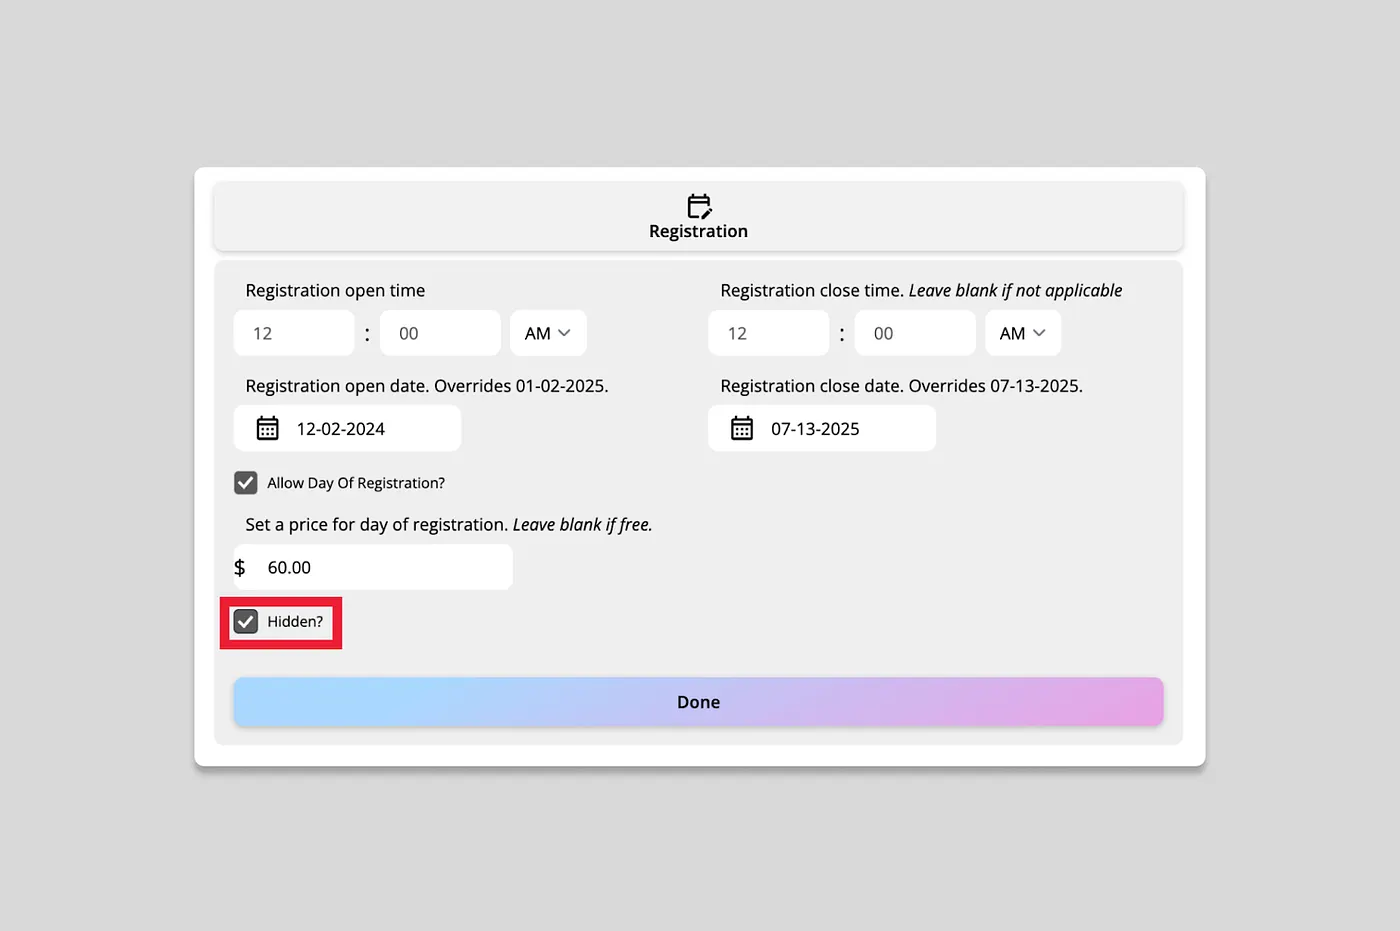Click the Registration calendar-edit icon
Screen dimensions: 1400x931
tap(699, 206)
